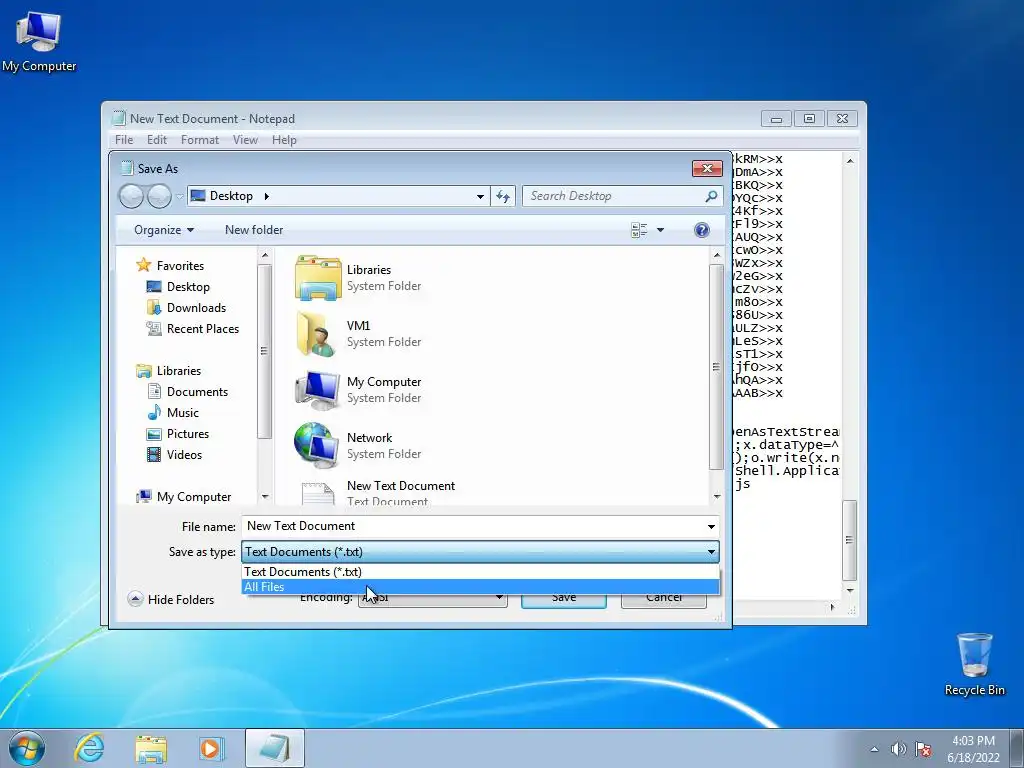Open Windows Explorer from the taskbar
1024x768 pixels.
click(151, 748)
